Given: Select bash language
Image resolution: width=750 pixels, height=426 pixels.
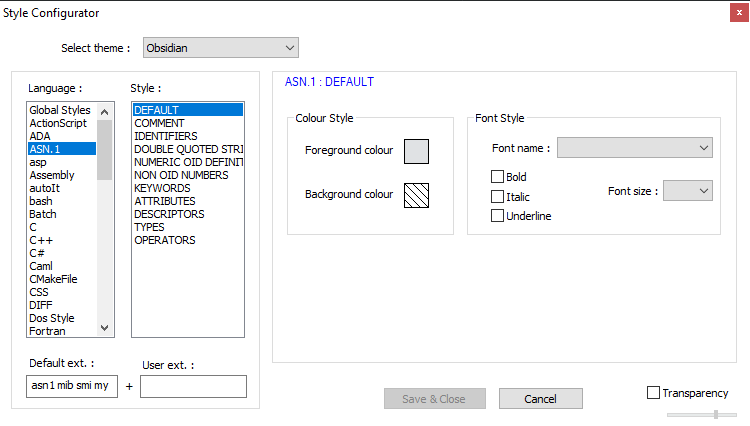Looking at the screenshot, I should click(x=62, y=201).
